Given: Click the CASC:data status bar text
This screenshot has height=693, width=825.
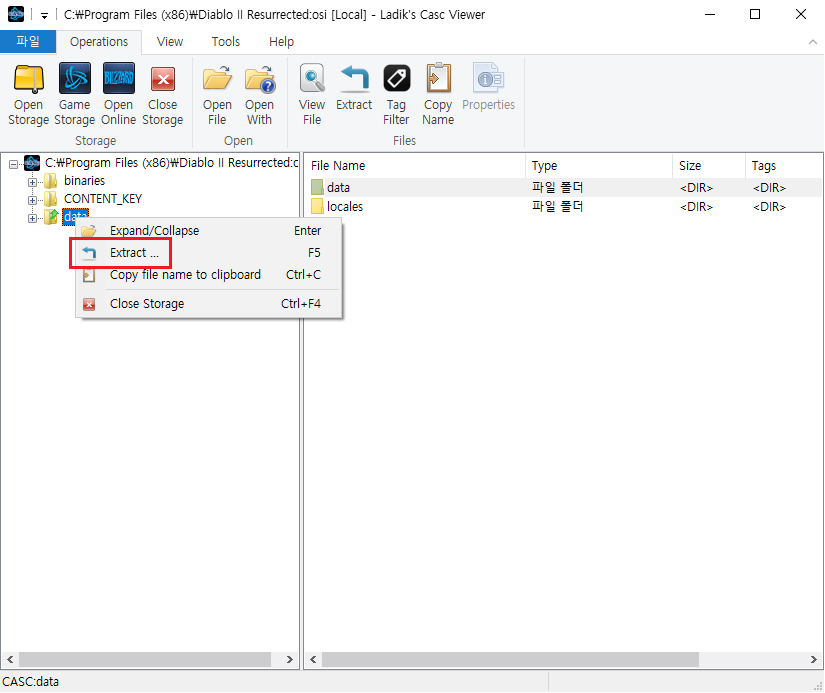Looking at the screenshot, I should (x=31, y=682).
